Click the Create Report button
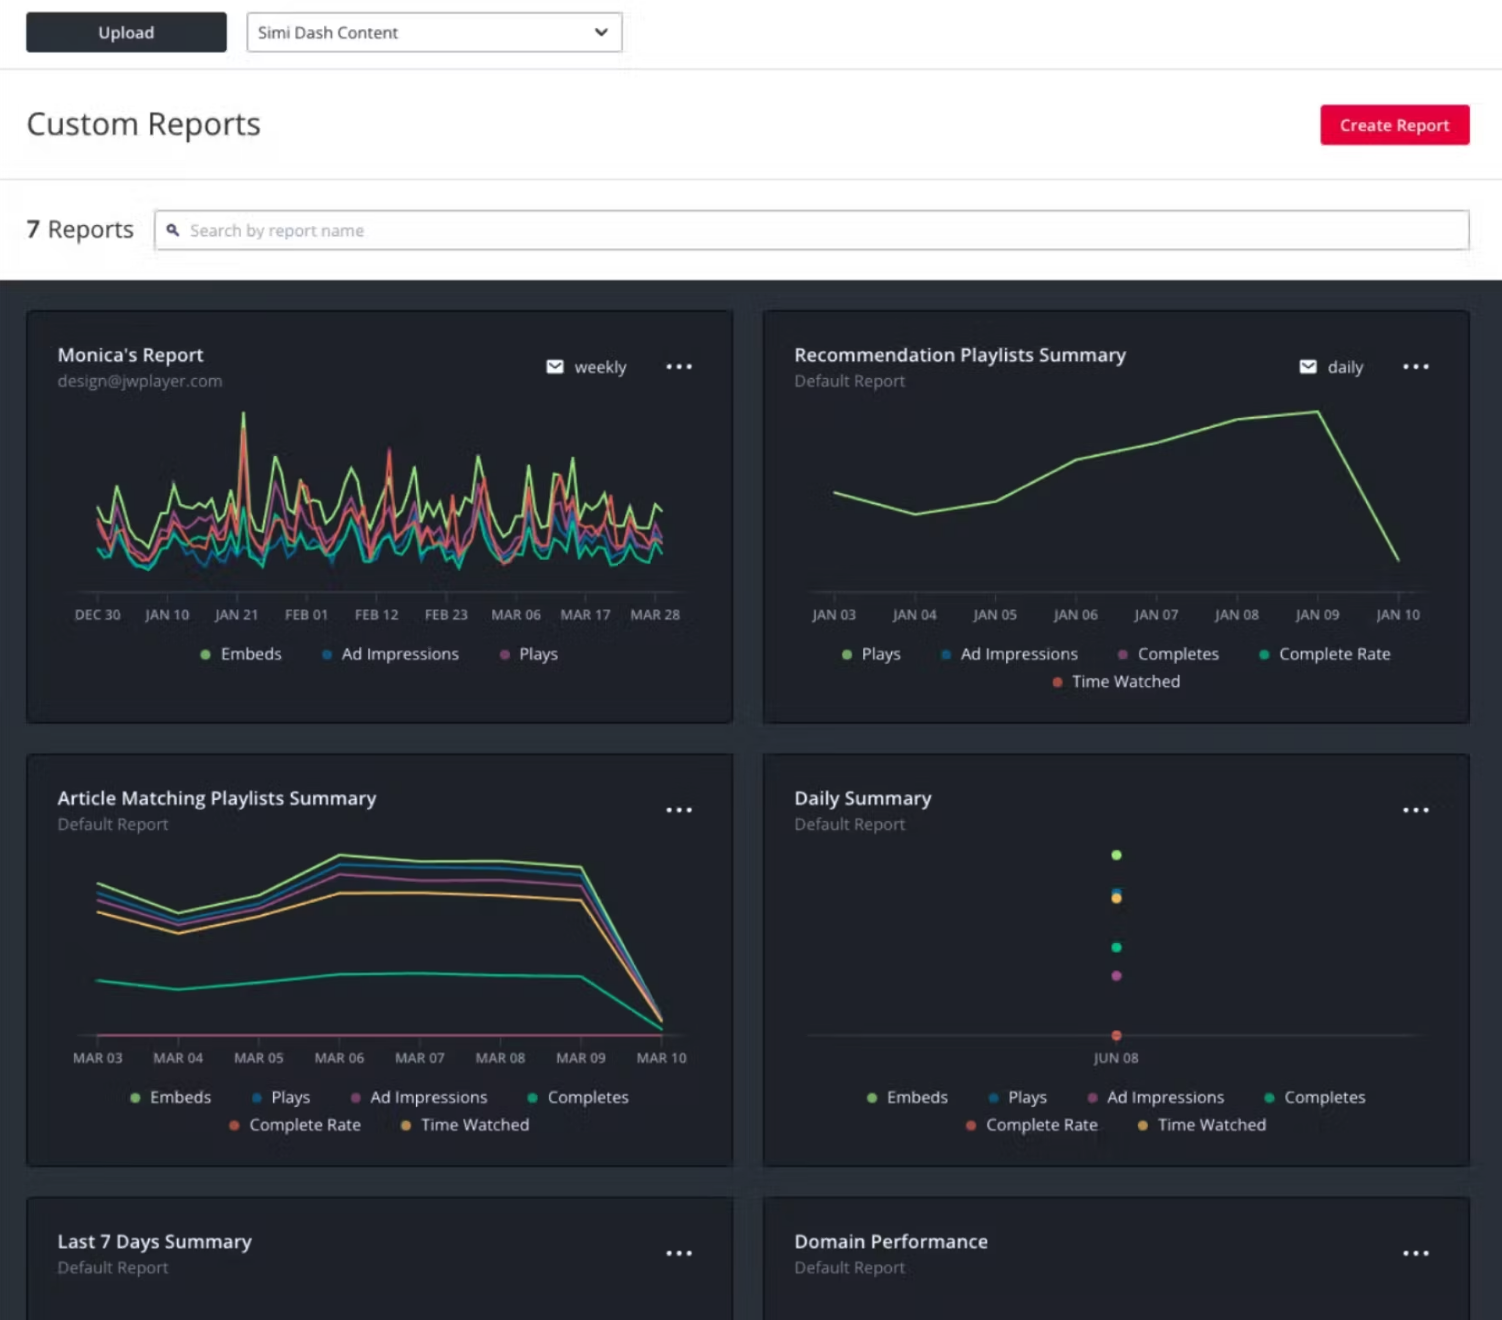 click(1394, 125)
